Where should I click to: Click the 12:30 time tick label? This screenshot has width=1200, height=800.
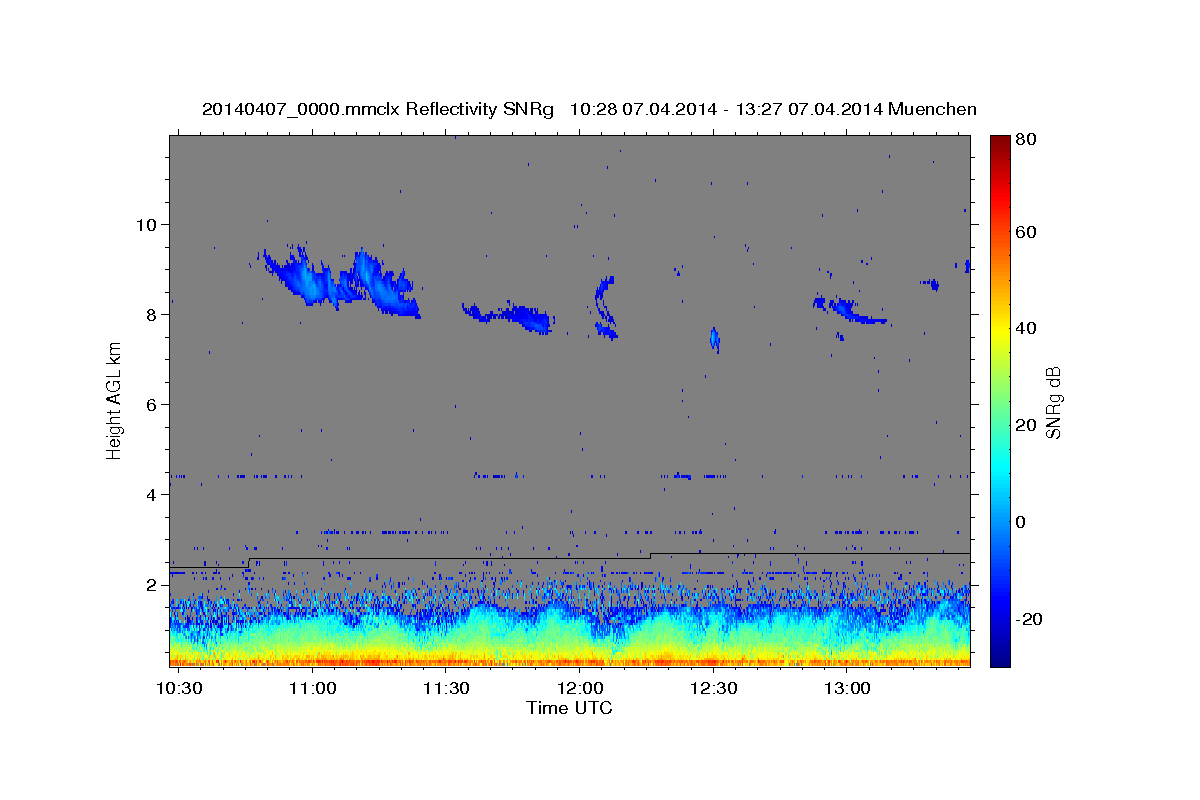pyautogui.click(x=713, y=689)
